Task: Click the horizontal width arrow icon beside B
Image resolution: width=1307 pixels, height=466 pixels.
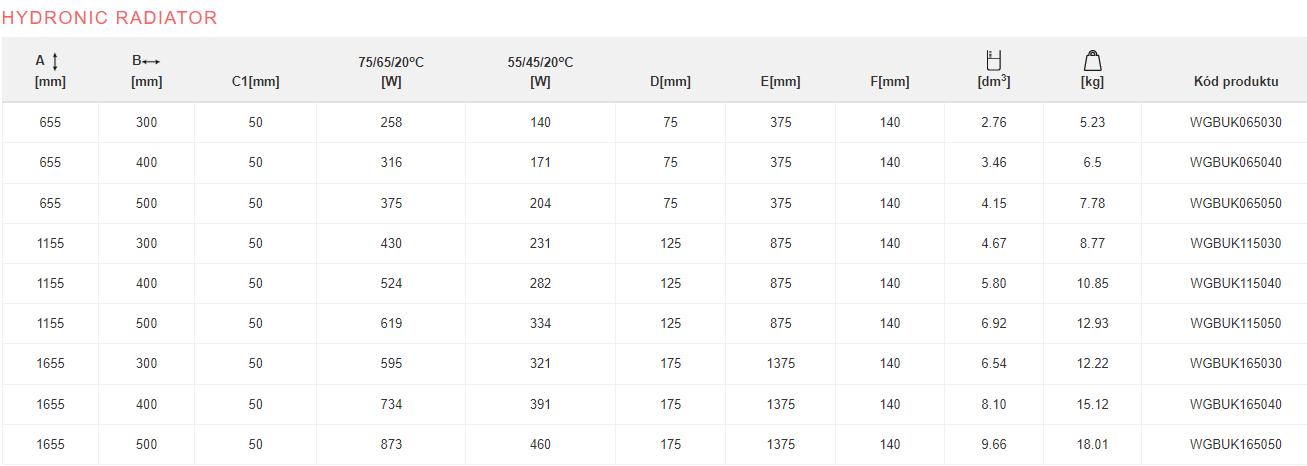Action: coord(152,61)
